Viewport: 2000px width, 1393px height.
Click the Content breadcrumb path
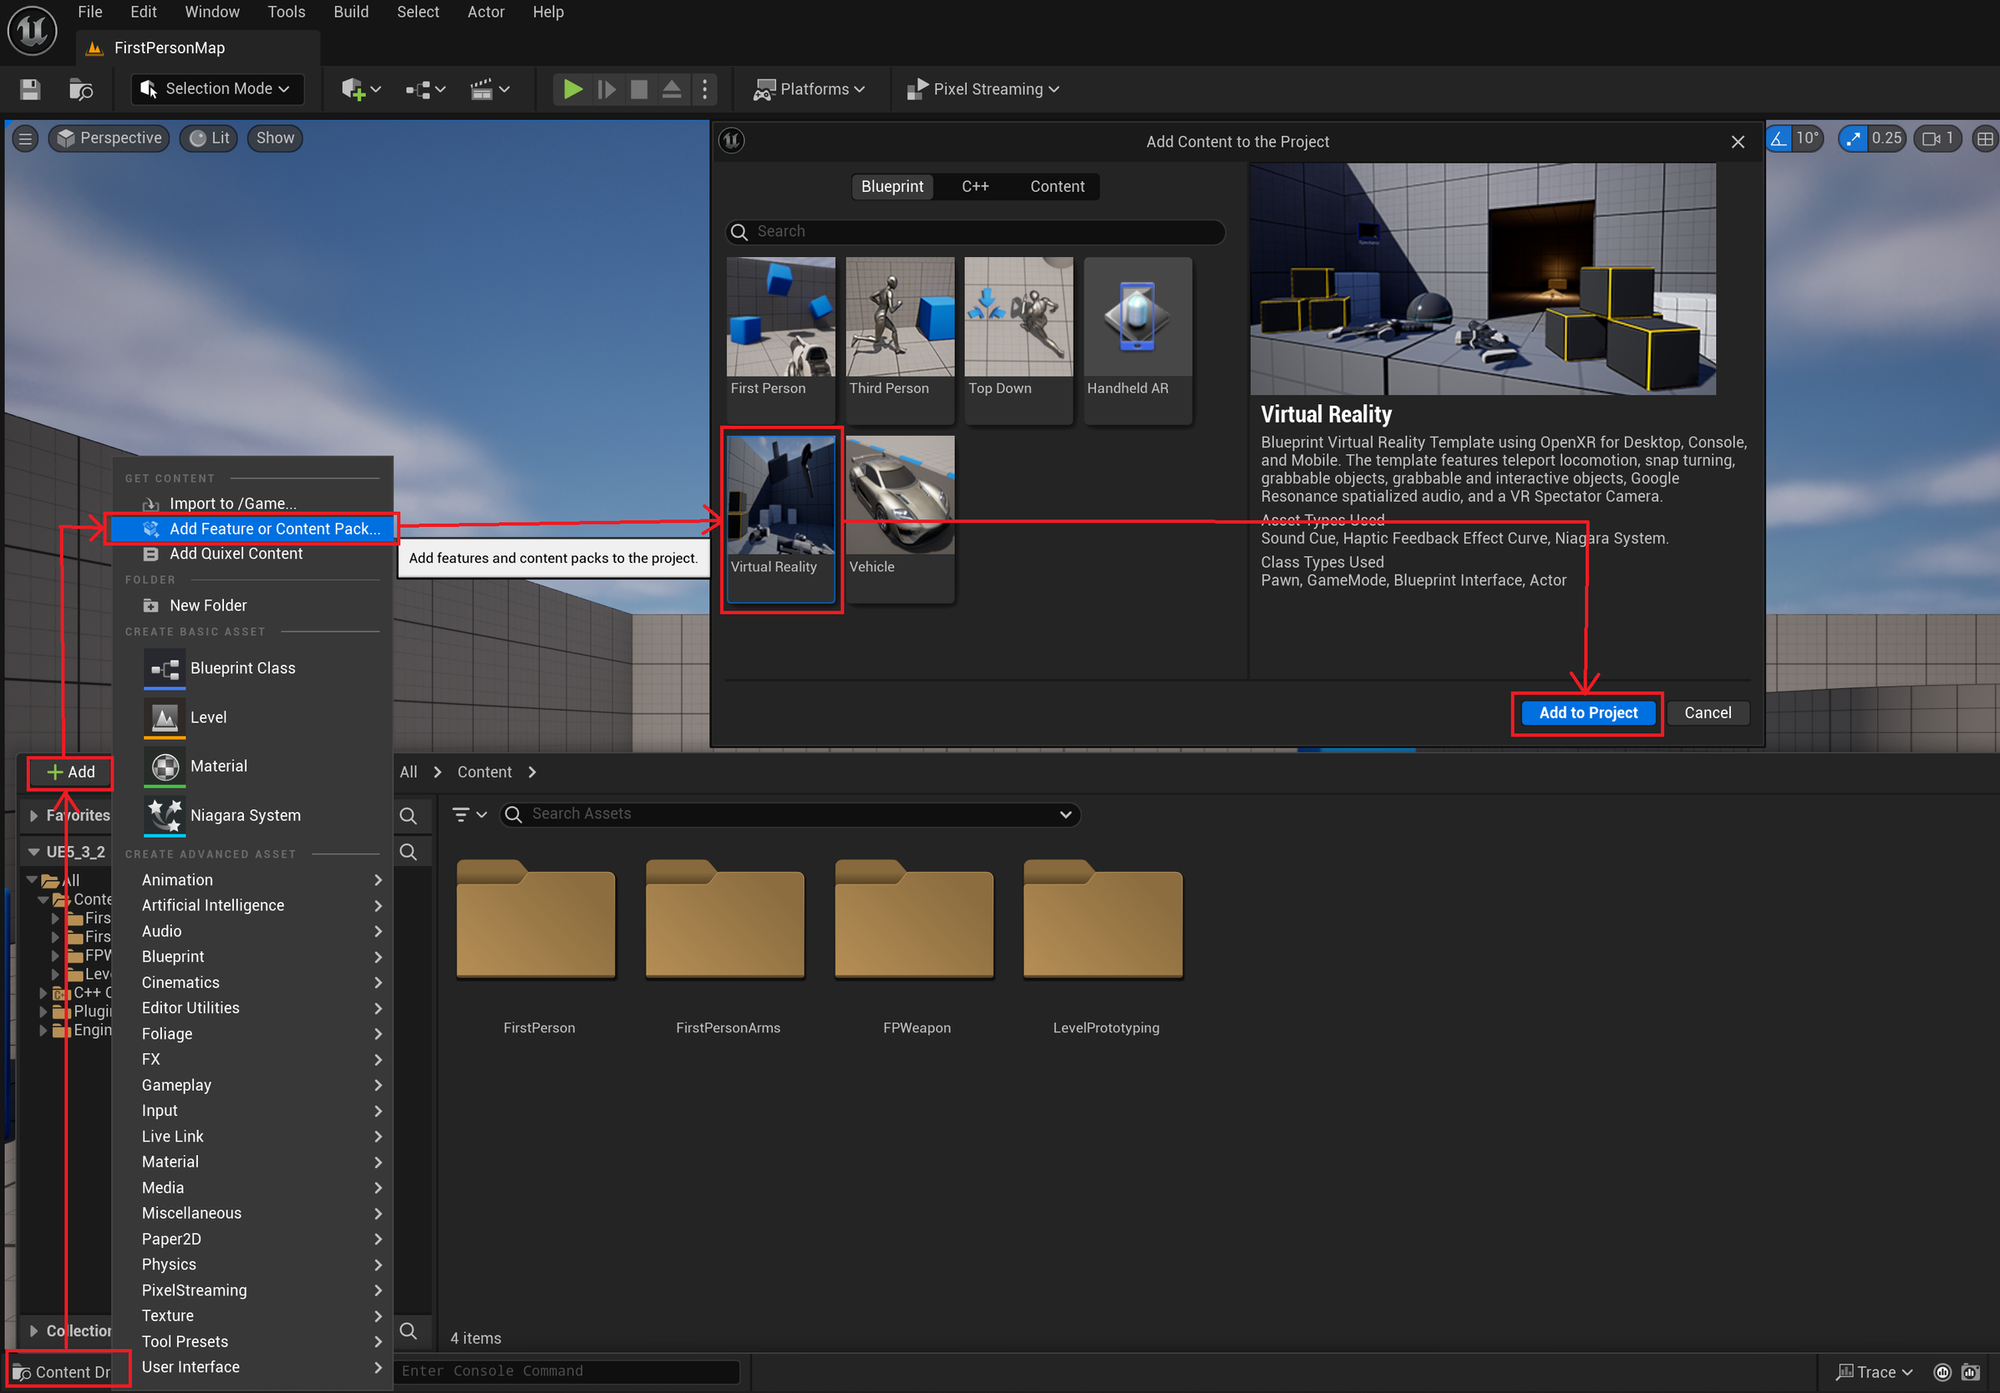[x=484, y=772]
